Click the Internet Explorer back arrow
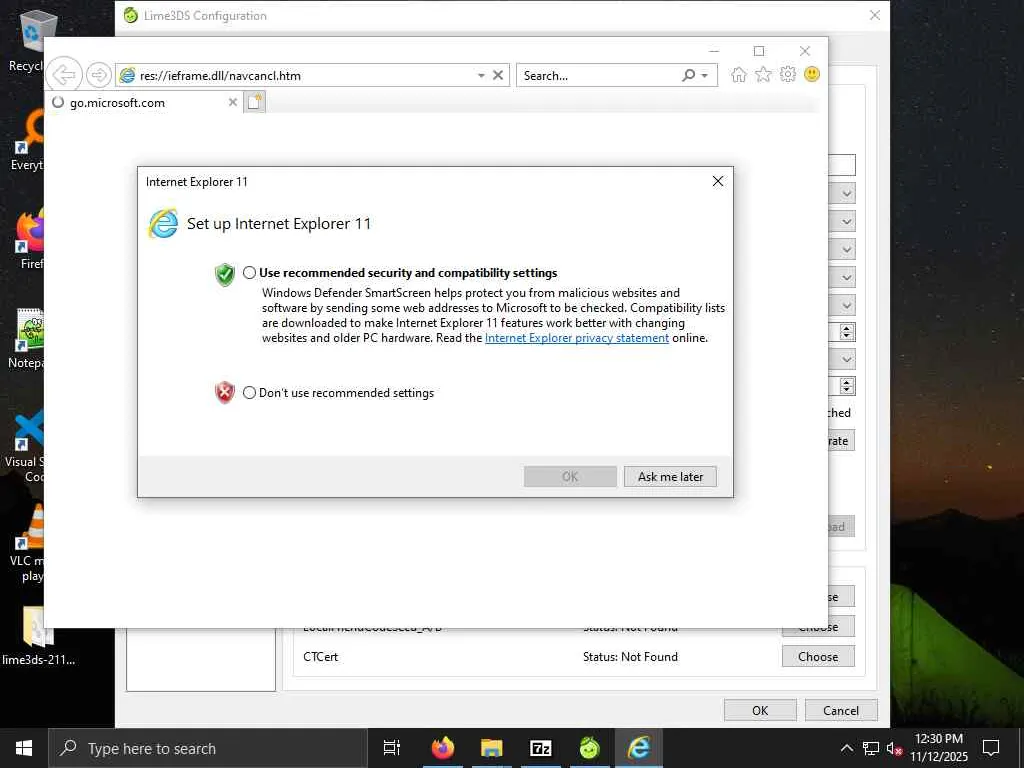Screen dimensions: 1024x768 point(64,74)
